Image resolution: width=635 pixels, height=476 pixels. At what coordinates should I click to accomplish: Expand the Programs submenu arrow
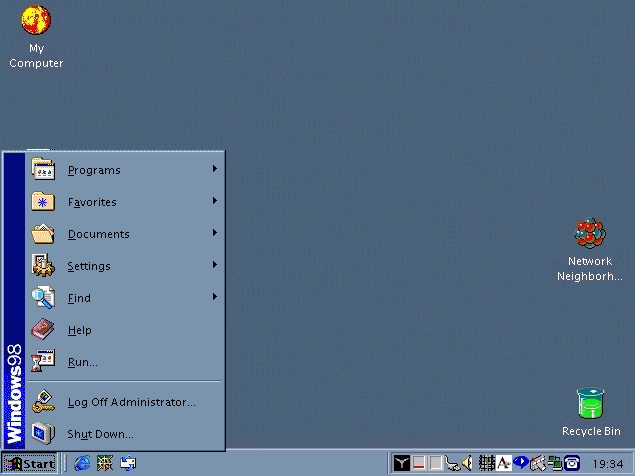click(215, 169)
